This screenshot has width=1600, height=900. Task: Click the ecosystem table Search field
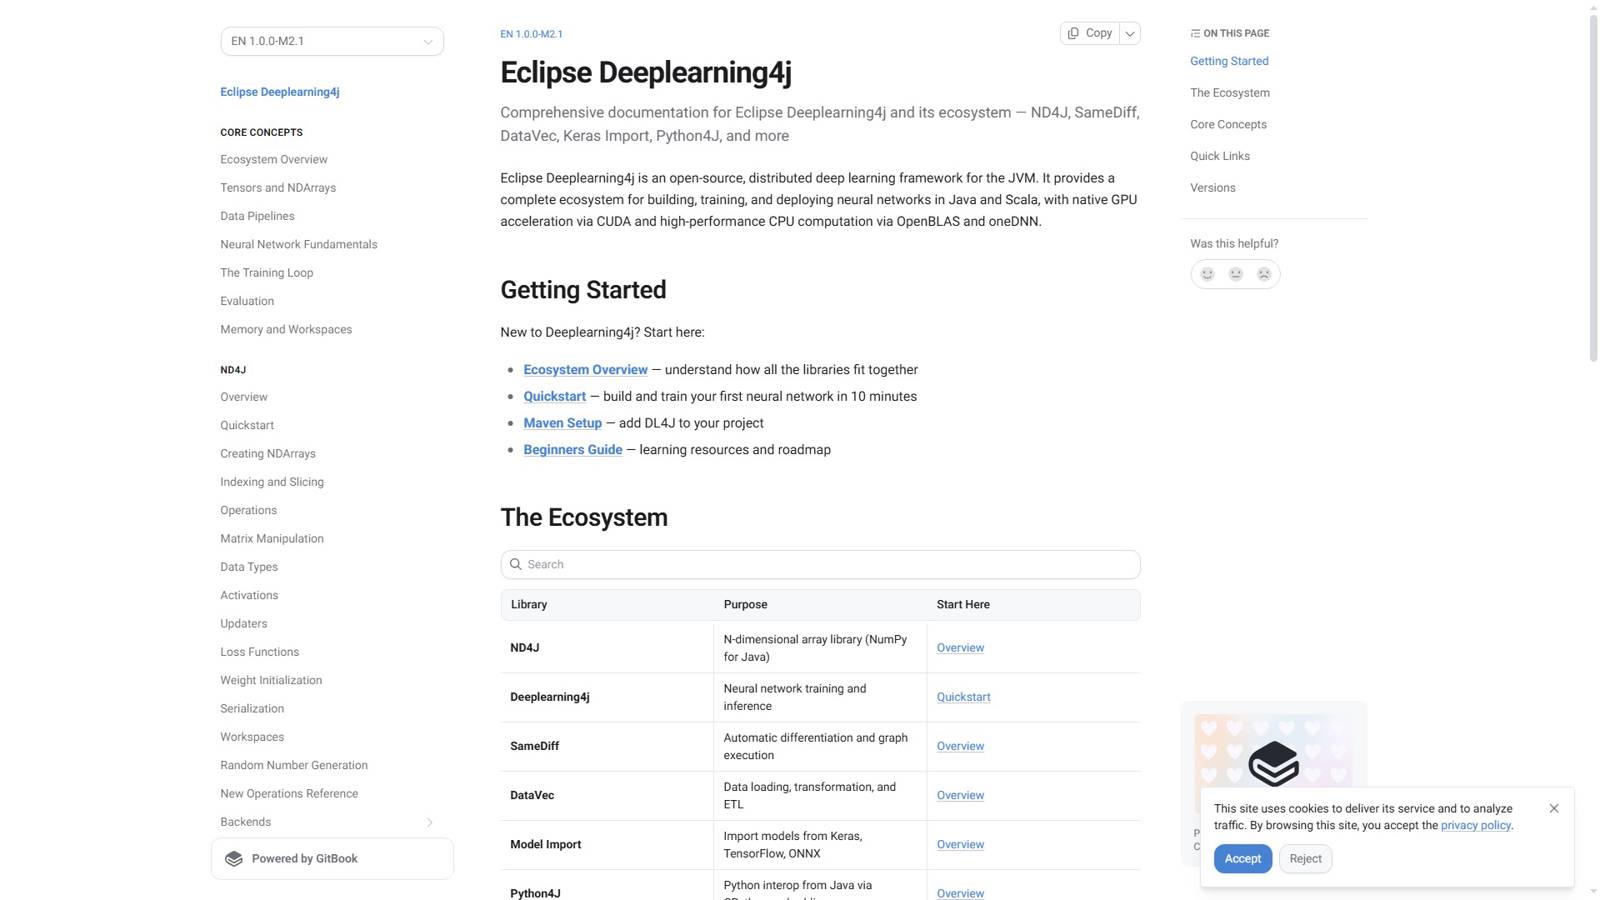coord(820,564)
